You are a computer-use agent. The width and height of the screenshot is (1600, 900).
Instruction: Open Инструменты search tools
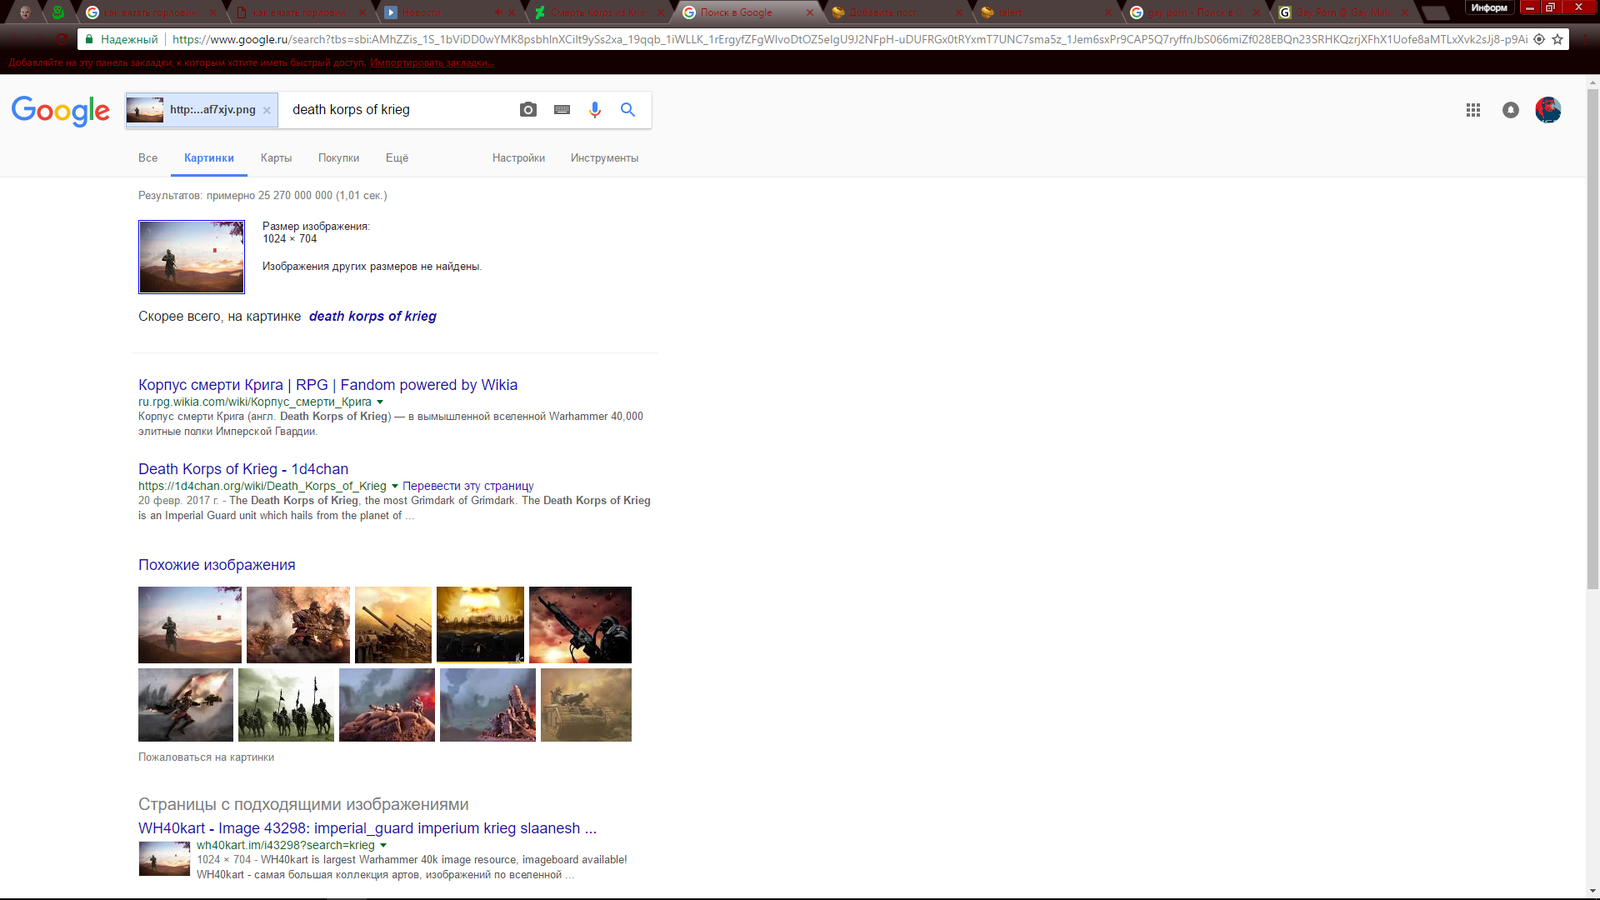pyautogui.click(x=605, y=158)
